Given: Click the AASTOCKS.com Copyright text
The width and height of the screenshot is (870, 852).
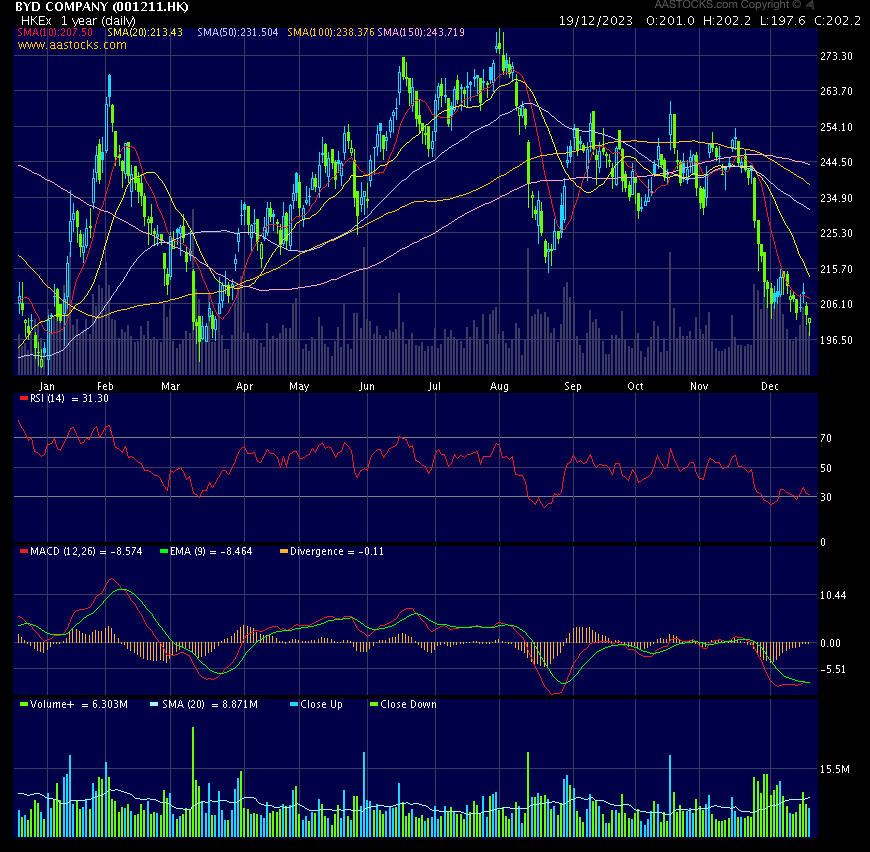Looking at the screenshot, I should tap(727, 4).
